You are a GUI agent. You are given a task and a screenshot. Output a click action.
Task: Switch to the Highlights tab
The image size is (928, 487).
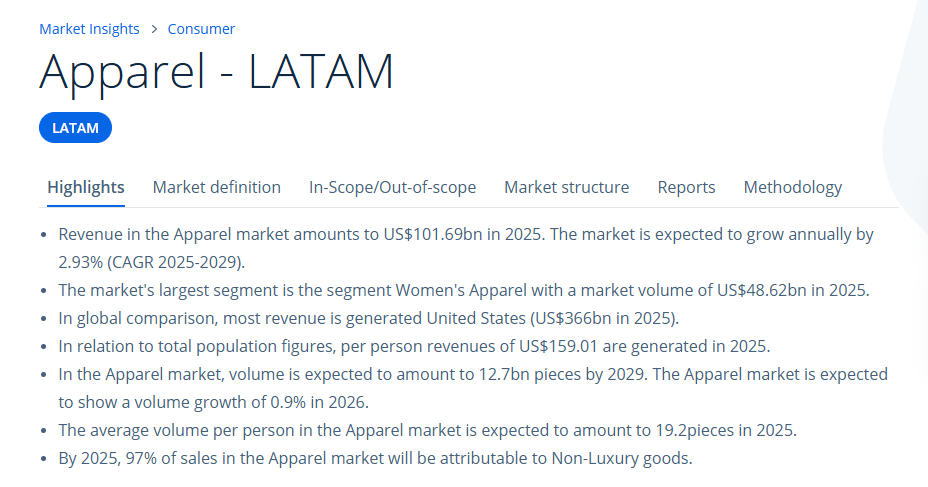coord(86,187)
